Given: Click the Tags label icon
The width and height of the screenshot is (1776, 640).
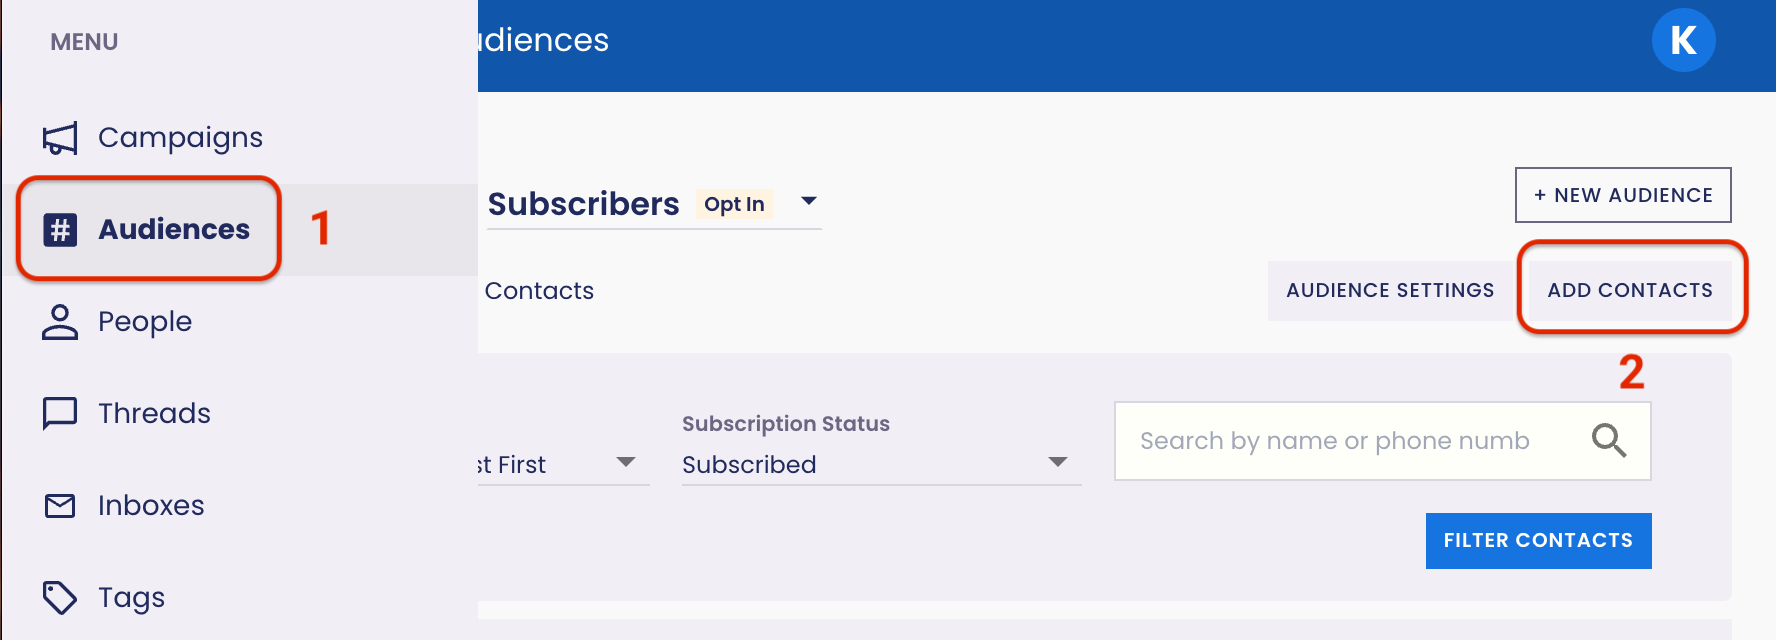Looking at the screenshot, I should (60, 598).
